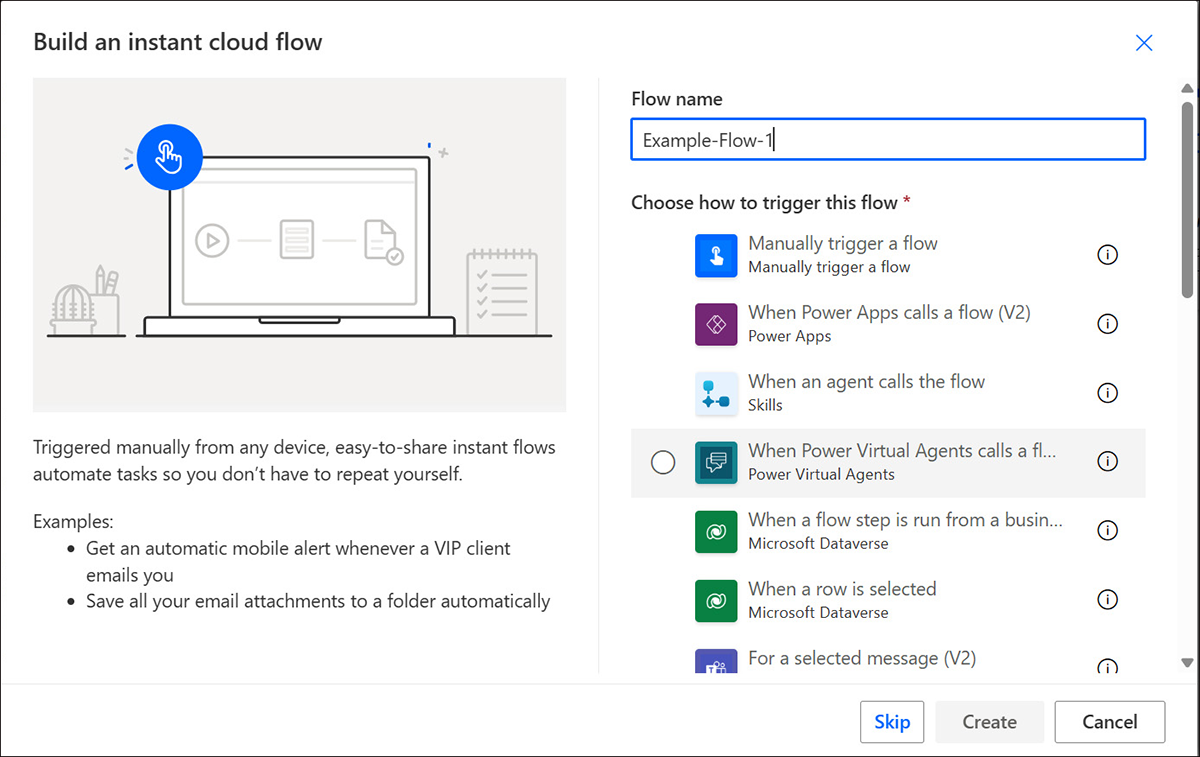Cancel the flow creation dialog
The width and height of the screenshot is (1200, 757).
(1109, 721)
